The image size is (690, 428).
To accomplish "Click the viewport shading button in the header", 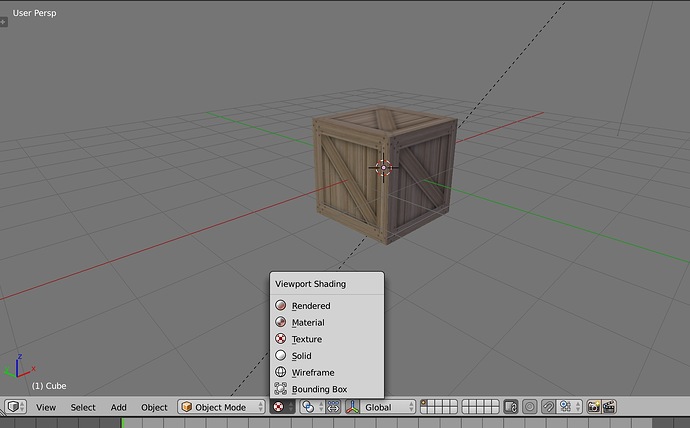I will pyautogui.click(x=282, y=407).
